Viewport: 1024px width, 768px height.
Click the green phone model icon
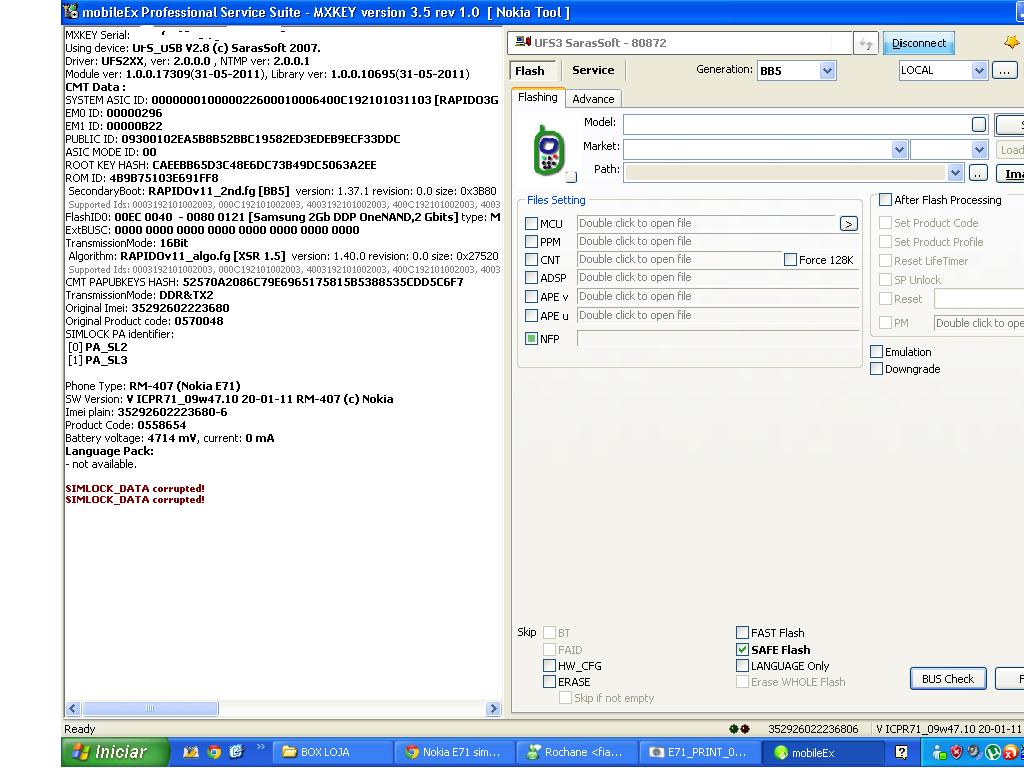click(x=549, y=150)
